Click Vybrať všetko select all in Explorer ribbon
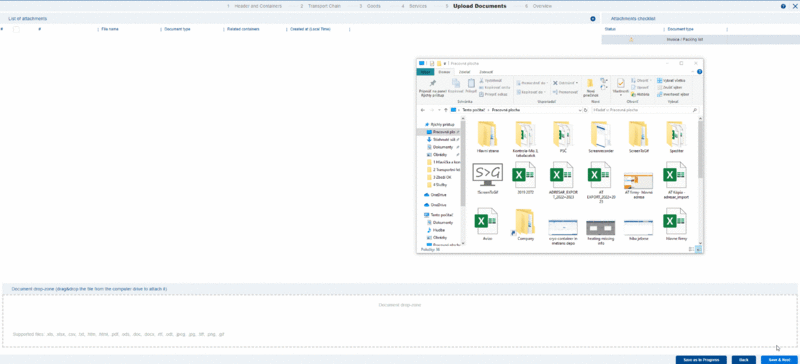Screen dimensions: 800x364 (x=671, y=81)
